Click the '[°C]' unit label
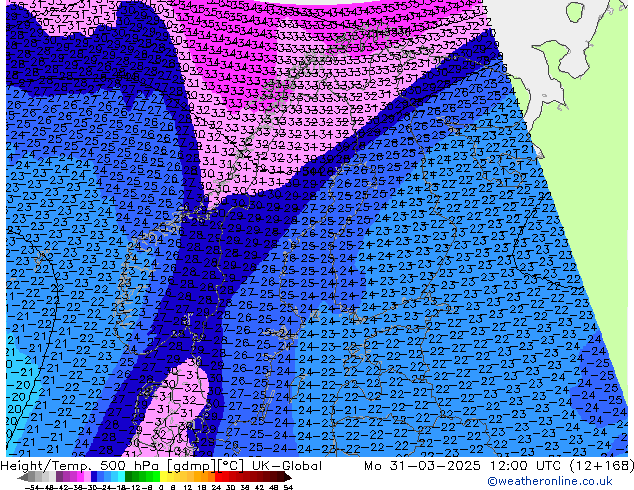Screen dimensions: 634x490 (231, 466)
